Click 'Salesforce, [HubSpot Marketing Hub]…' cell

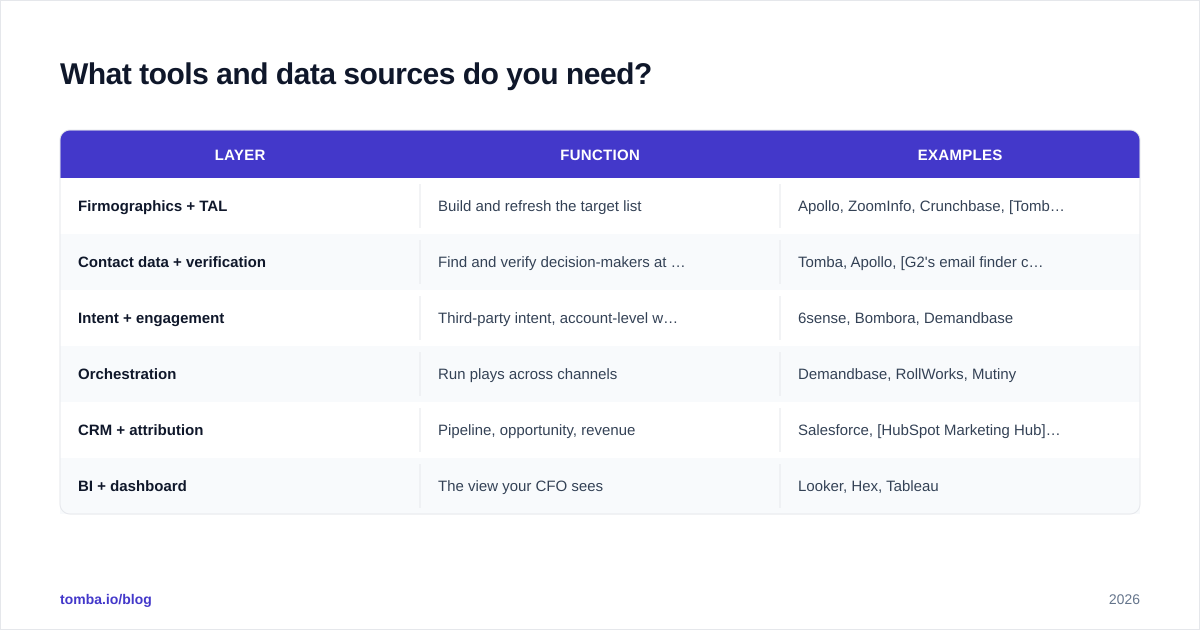pyautogui.click(x=960, y=430)
